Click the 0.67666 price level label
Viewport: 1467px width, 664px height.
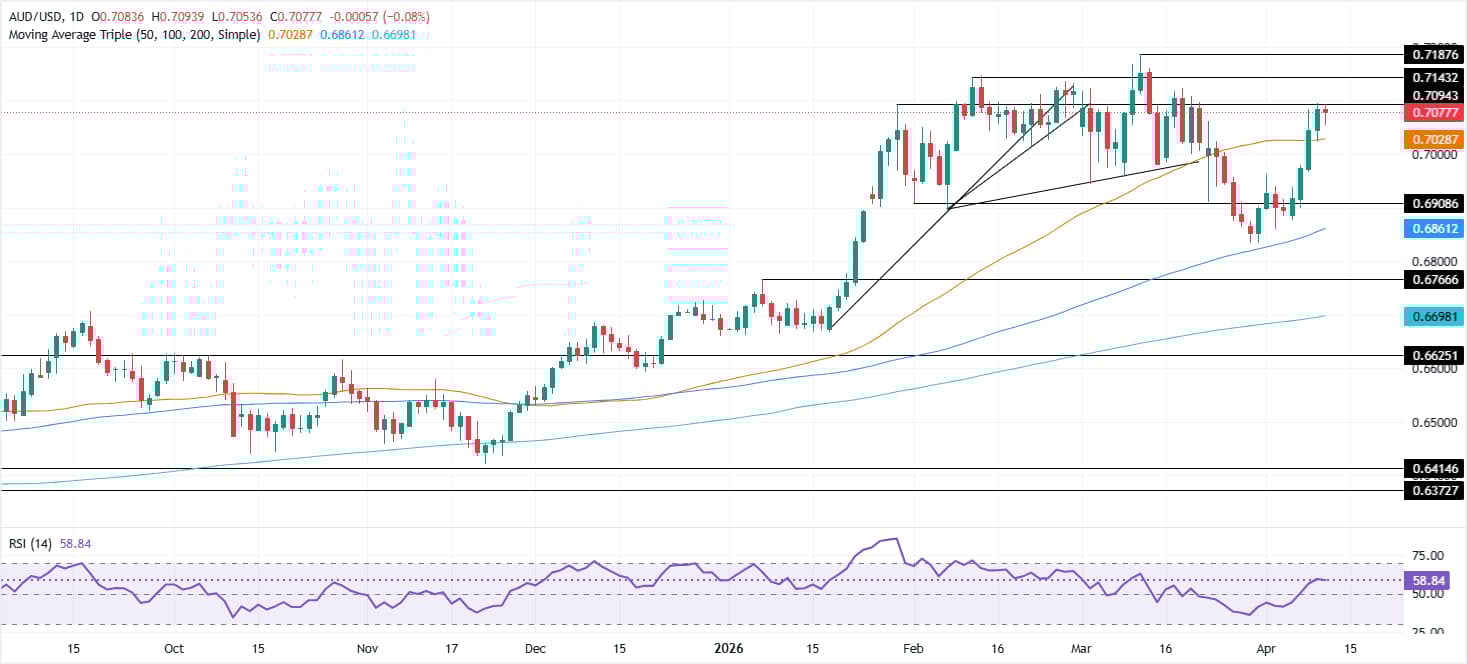click(x=1432, y=280)
